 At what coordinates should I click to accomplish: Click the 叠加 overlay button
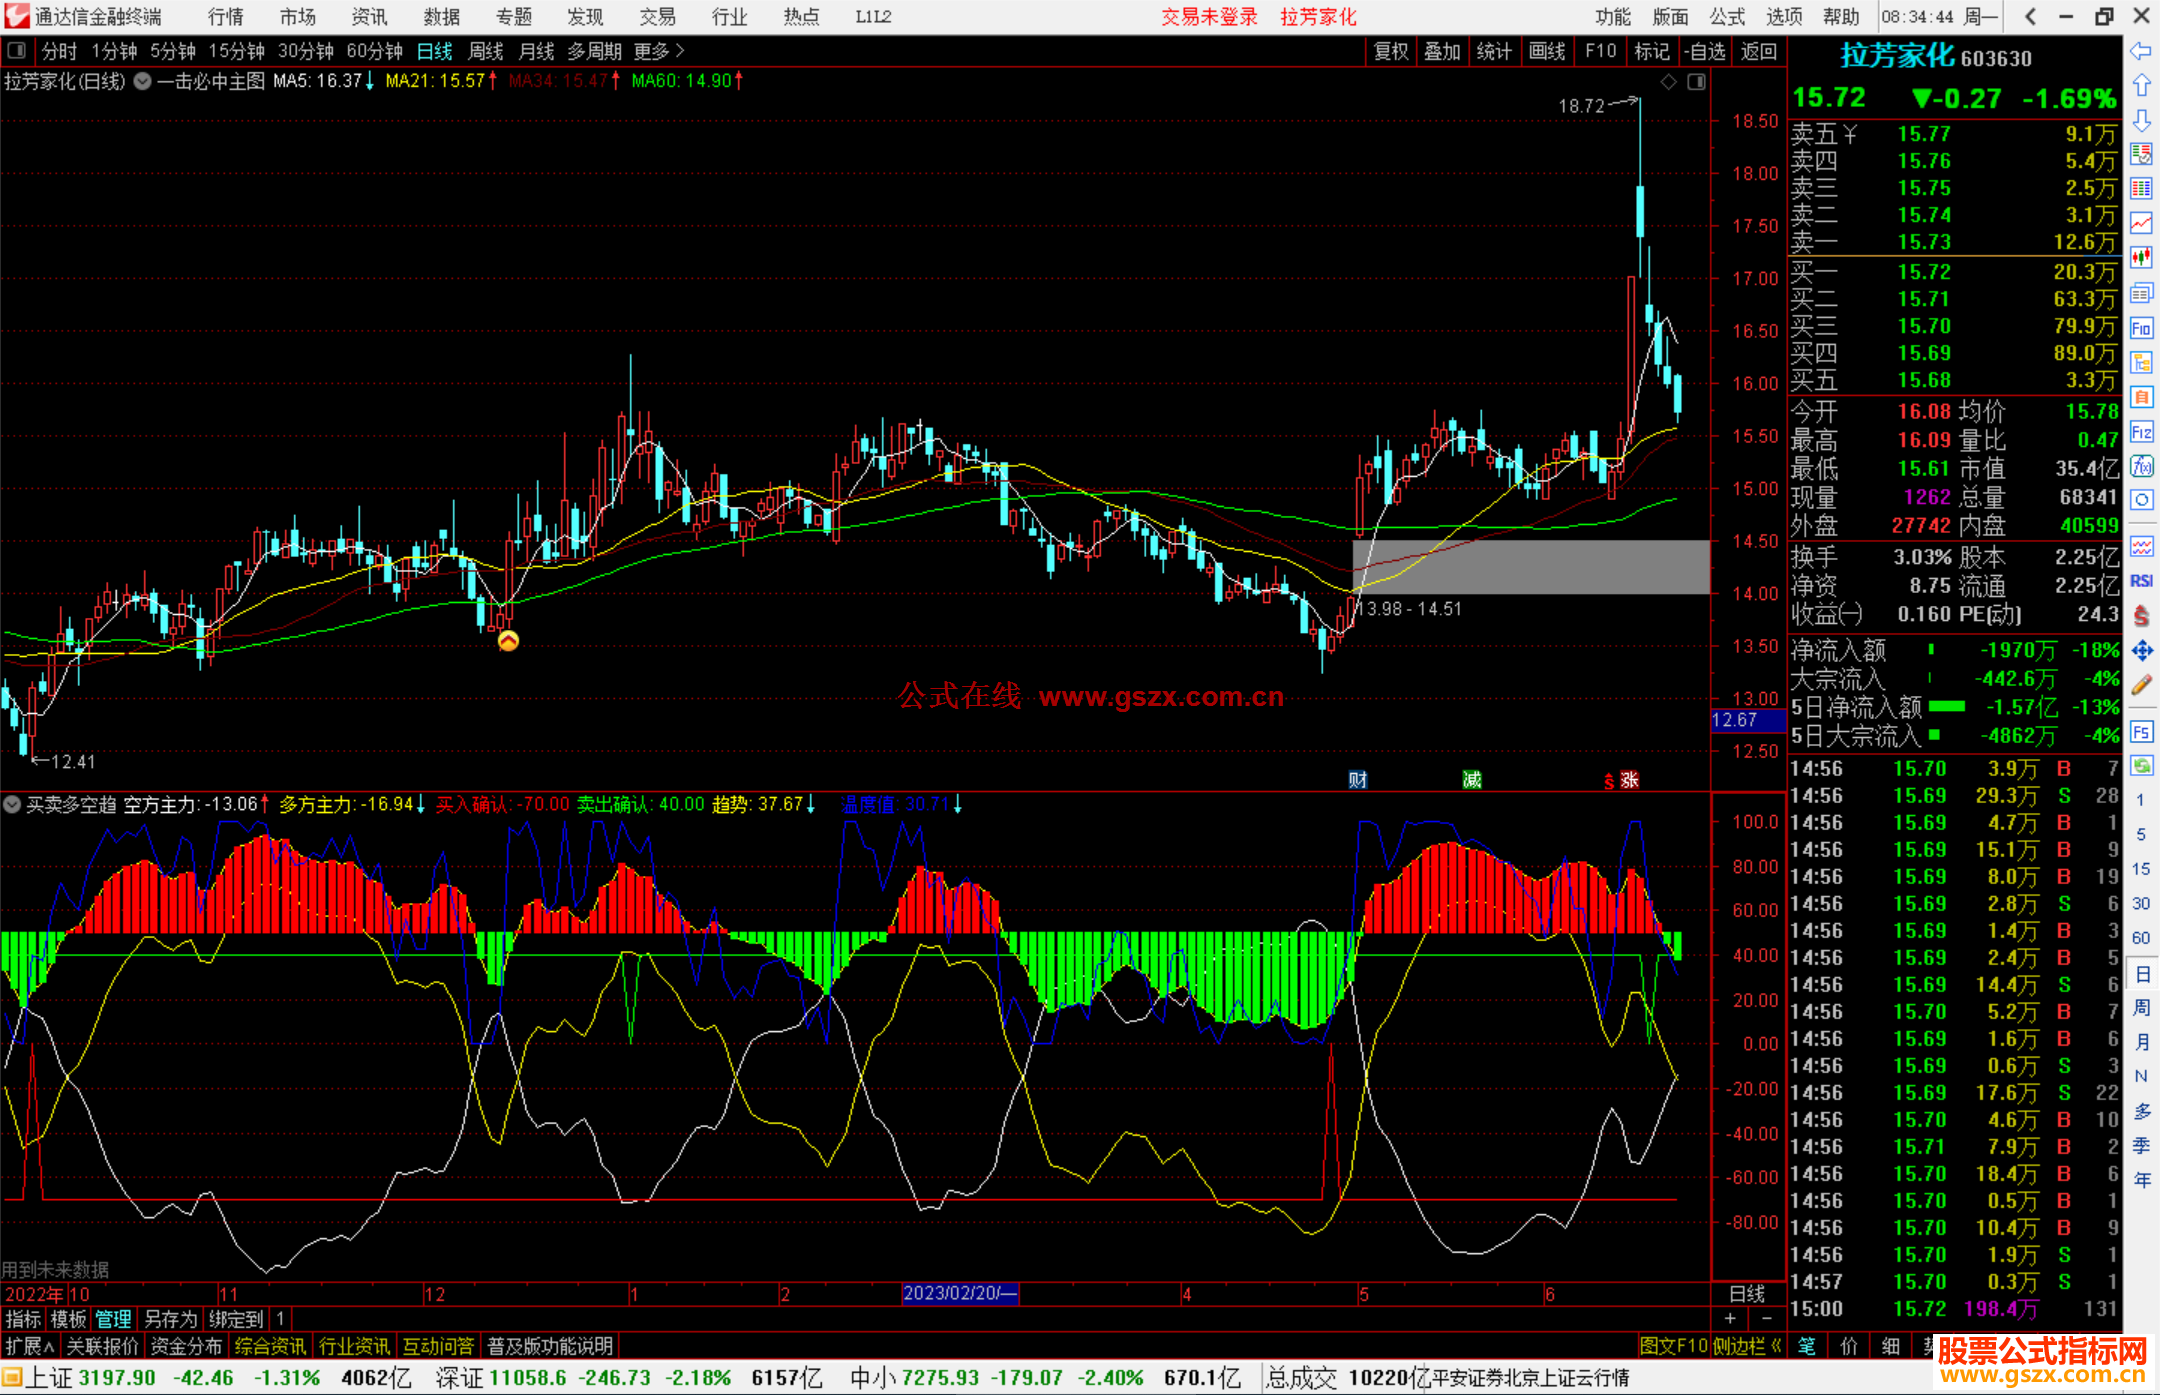[x=1442, y=51]
